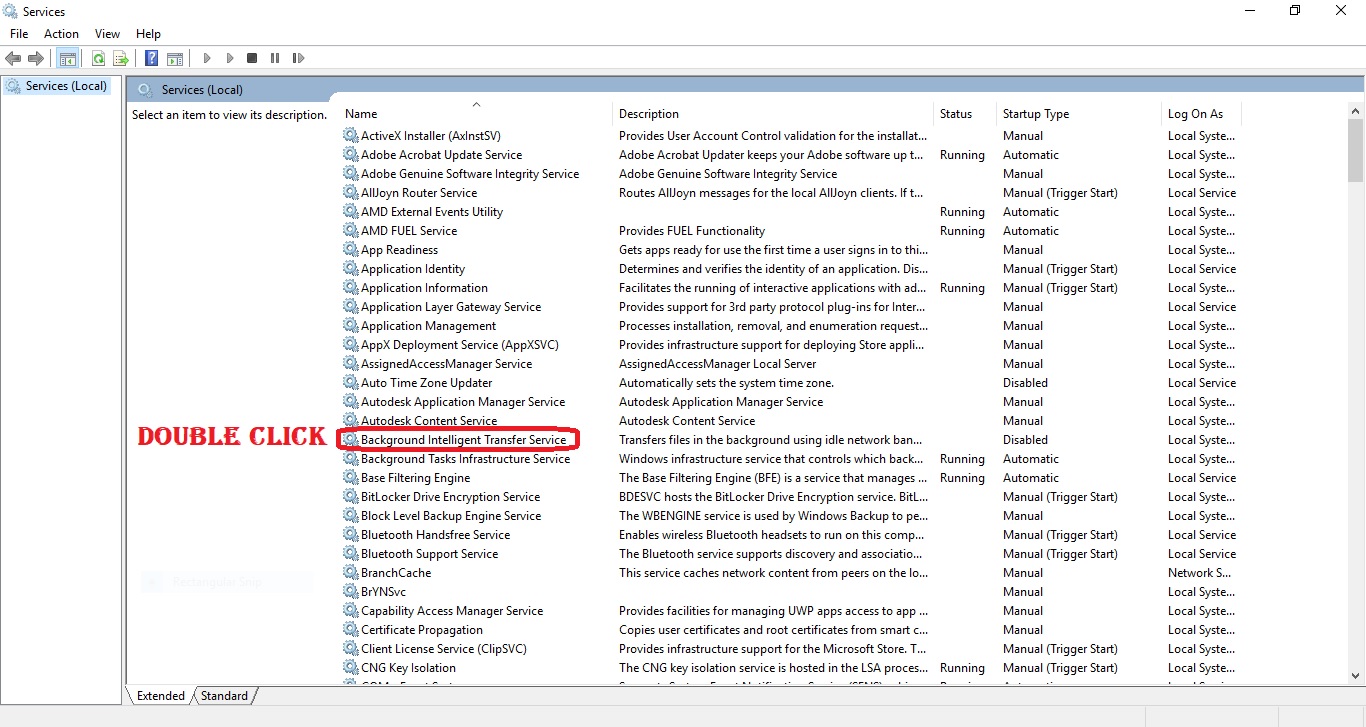Viewport: 1366px width, 727px height.
Task: Click the gear icon beside ActiveX Installer (AxInstSV)
Action: (x=350, y=135)
